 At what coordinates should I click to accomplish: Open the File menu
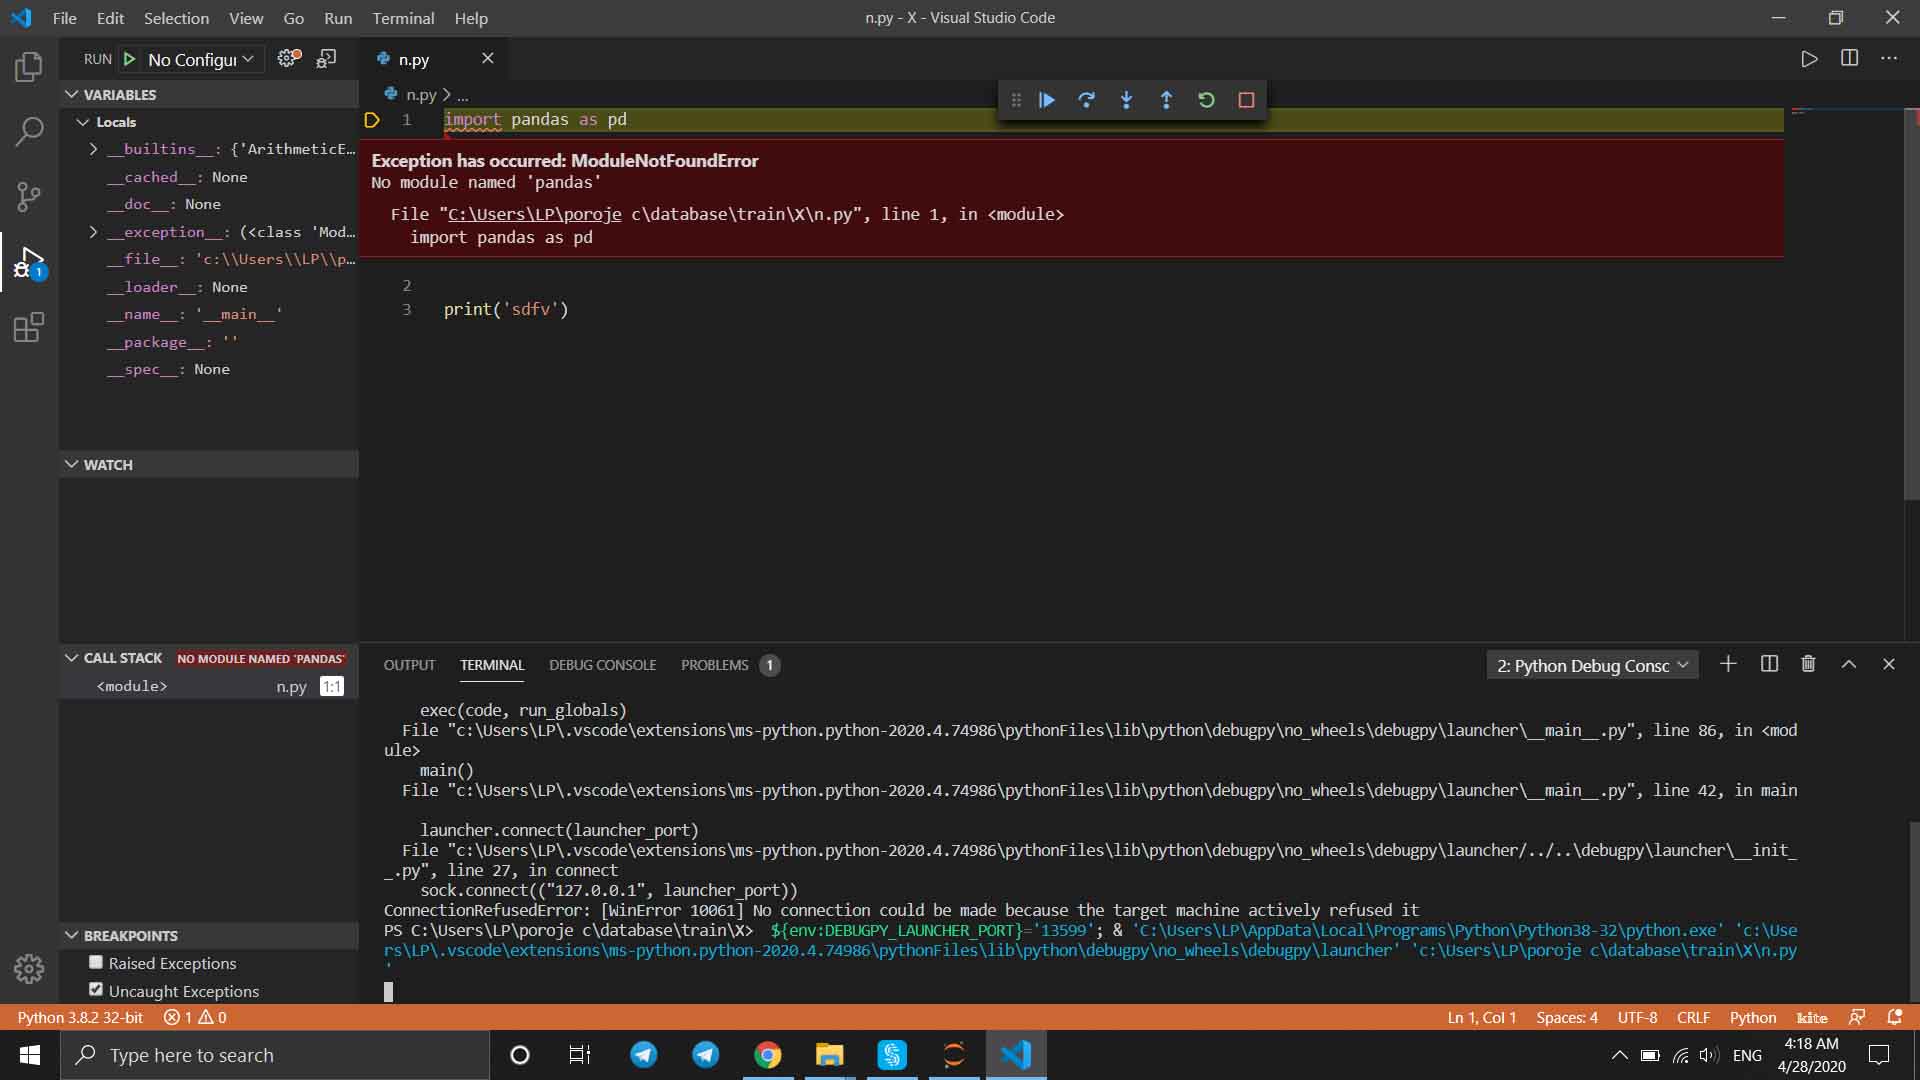pos(64,18)
